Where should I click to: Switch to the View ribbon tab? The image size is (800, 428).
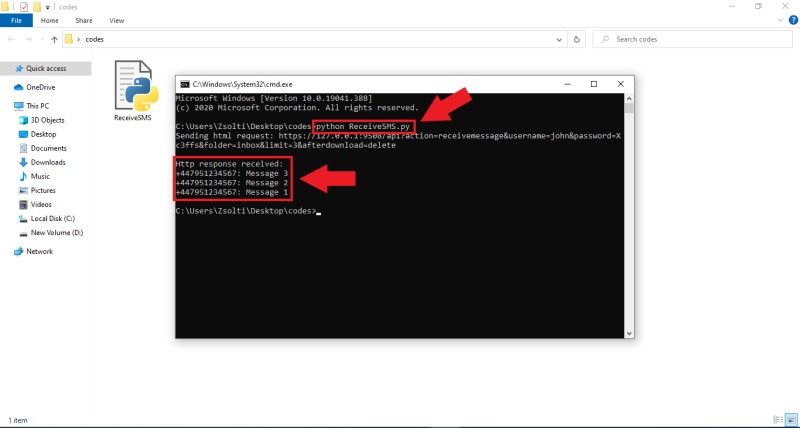click(117, 20)
